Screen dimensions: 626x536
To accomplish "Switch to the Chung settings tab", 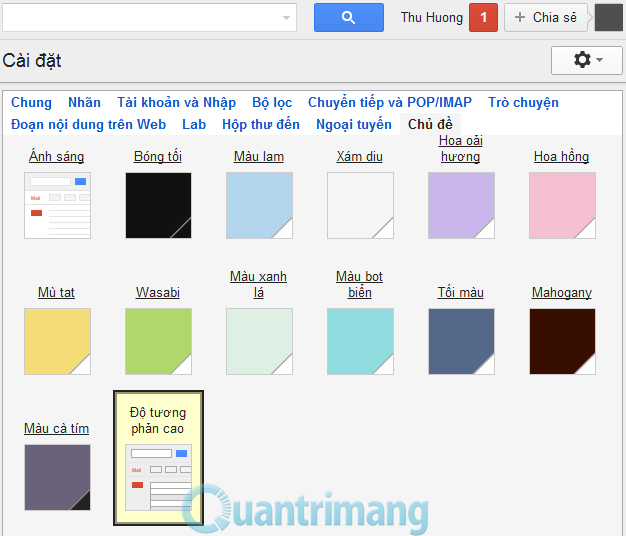I will tap(31, 102).
